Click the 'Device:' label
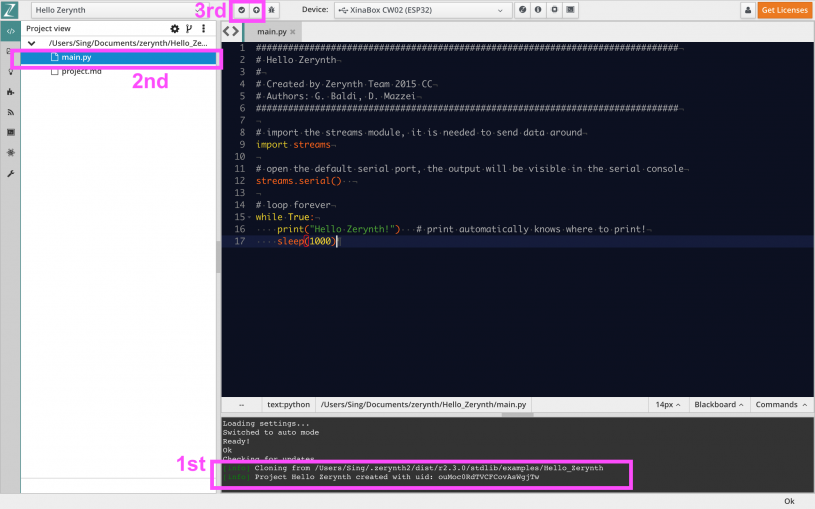 315,9
